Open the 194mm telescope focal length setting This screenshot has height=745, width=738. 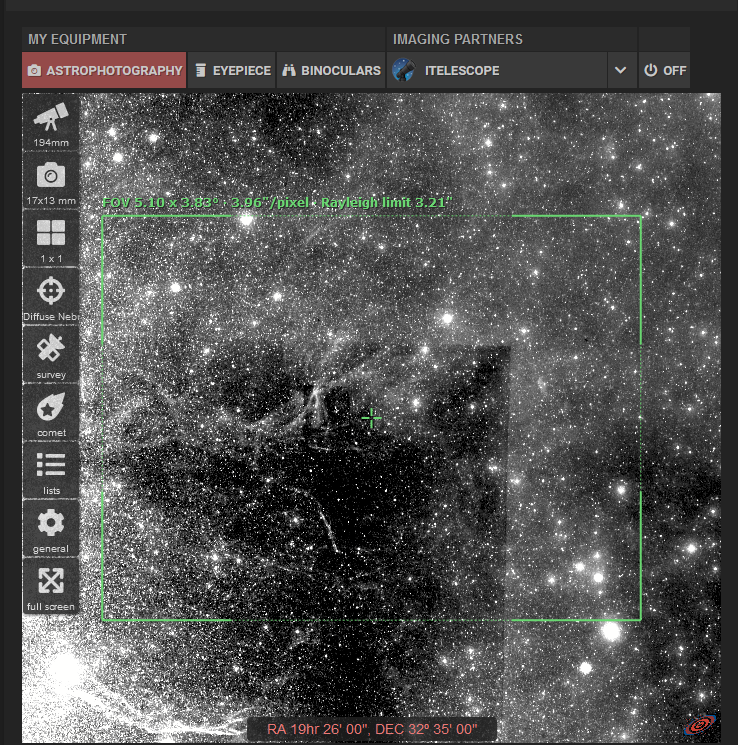pos(51,123)
